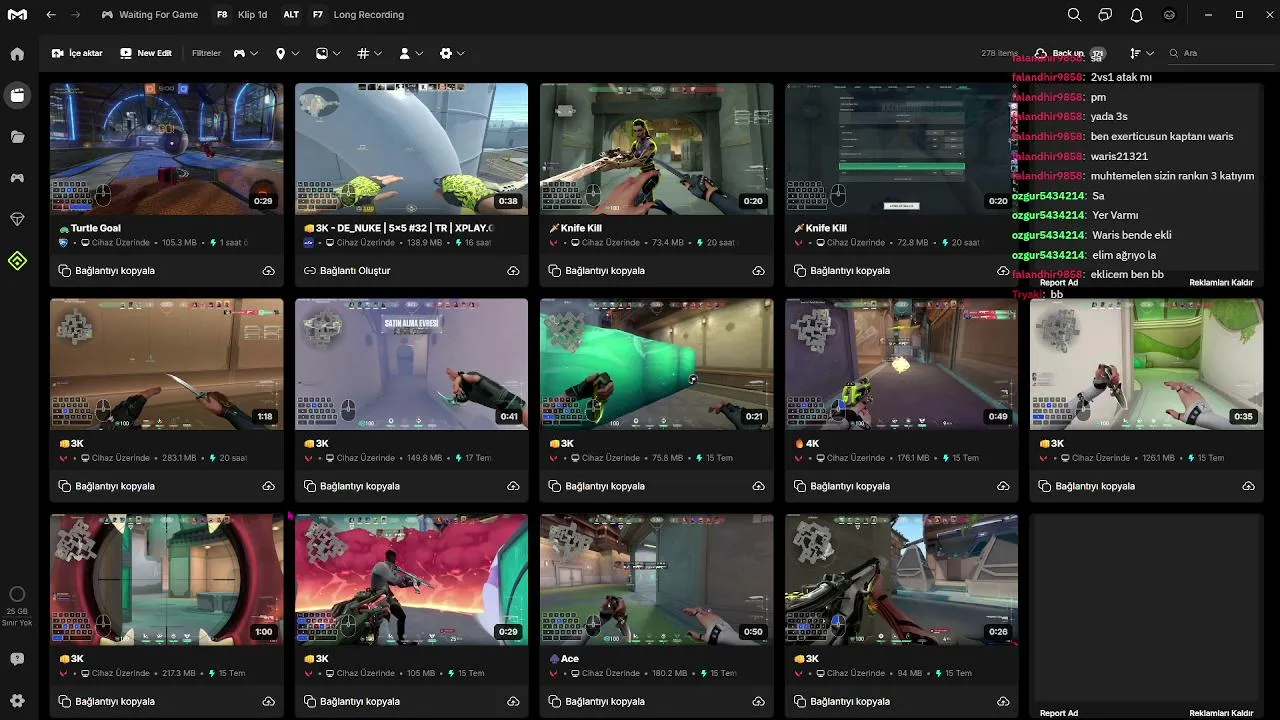Open the Home page in the sidebar
This screenshot has width=1280, height=720.
click(x=17, y=54)
